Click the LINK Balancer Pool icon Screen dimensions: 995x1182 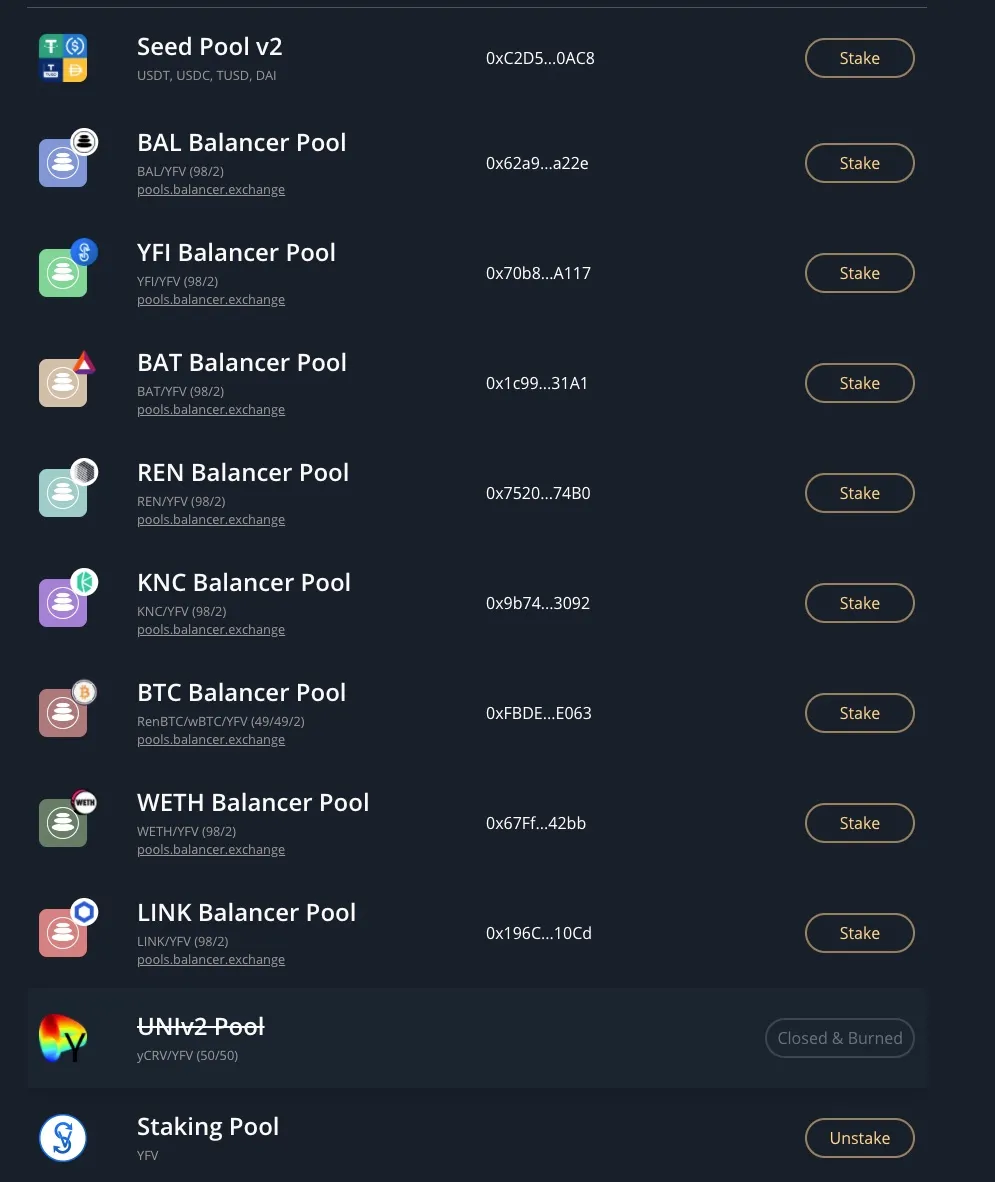coord(64,932)
